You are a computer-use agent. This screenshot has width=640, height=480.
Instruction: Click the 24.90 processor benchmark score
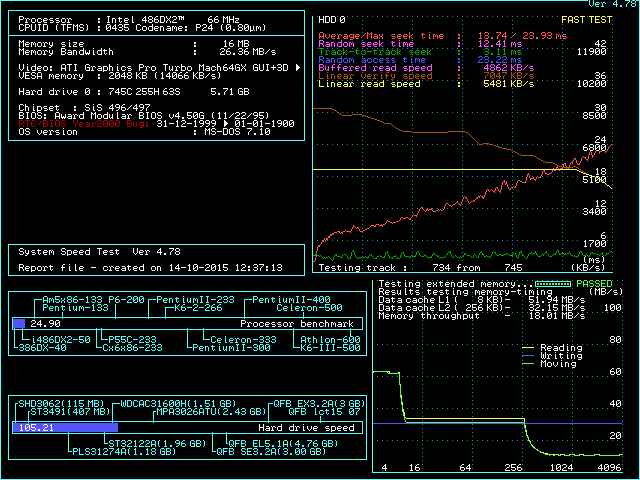coord(45,324)
